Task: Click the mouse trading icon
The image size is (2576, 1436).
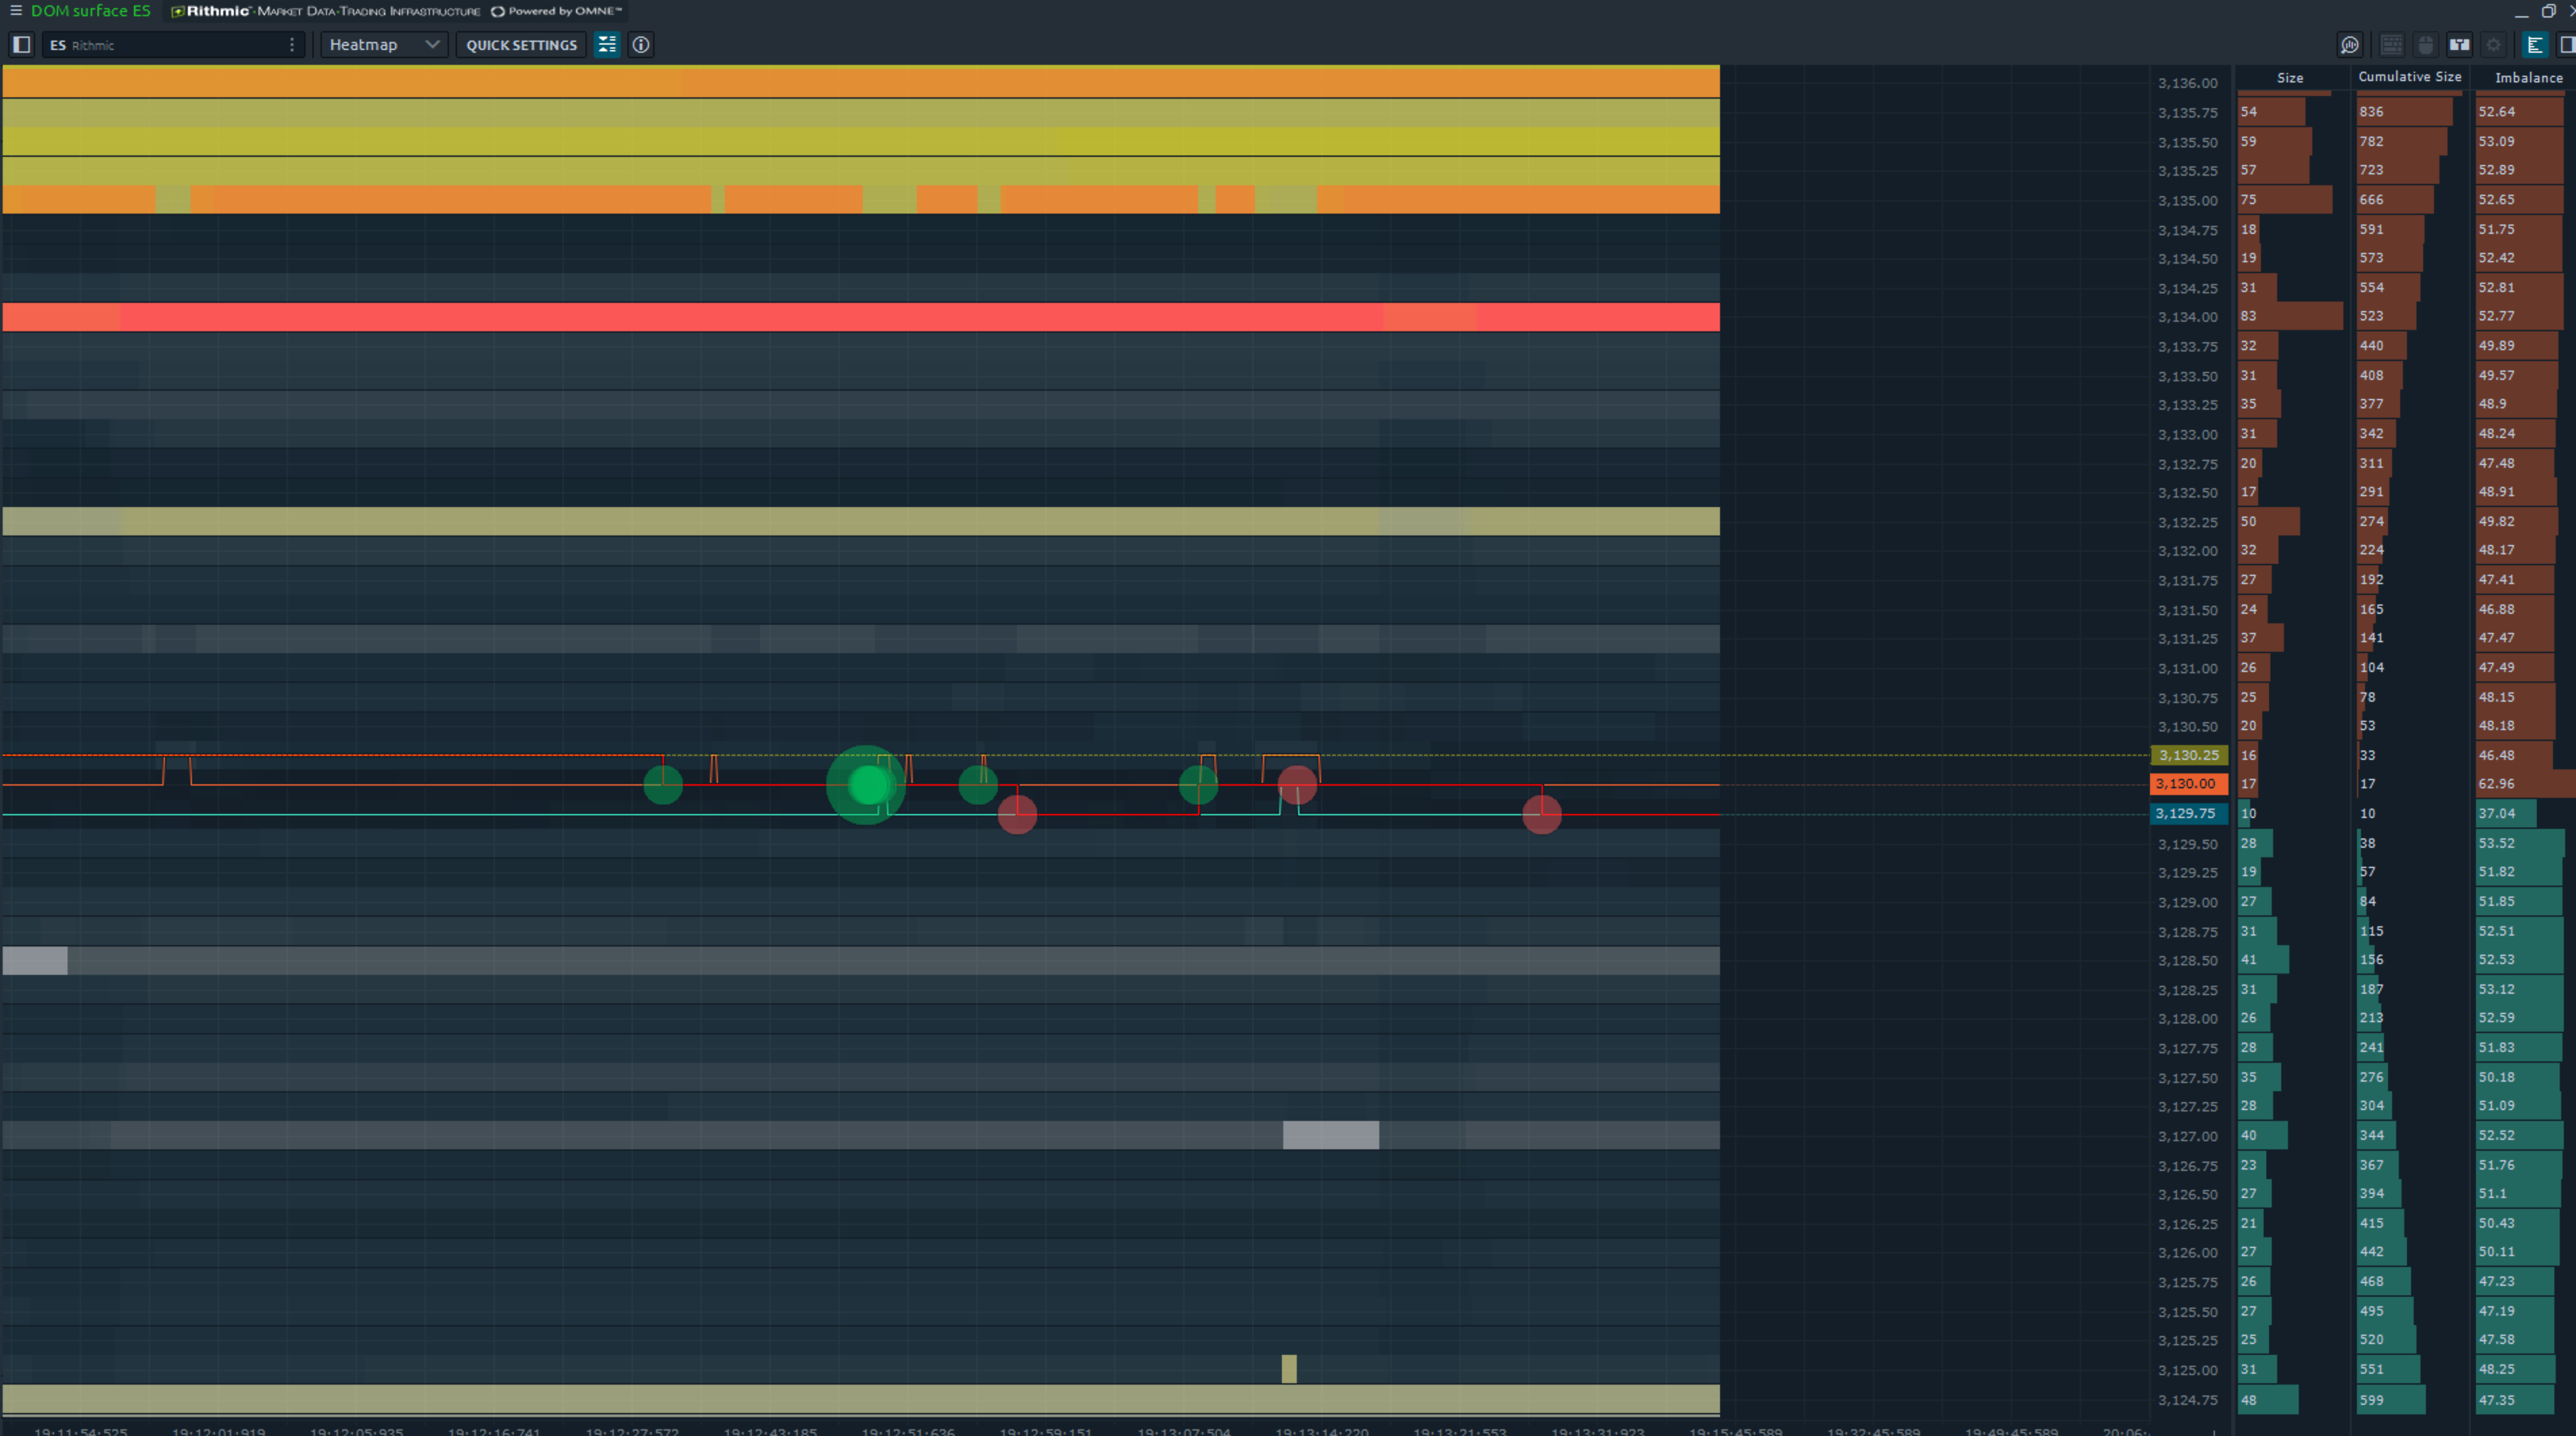Action: coord(2425,45)
